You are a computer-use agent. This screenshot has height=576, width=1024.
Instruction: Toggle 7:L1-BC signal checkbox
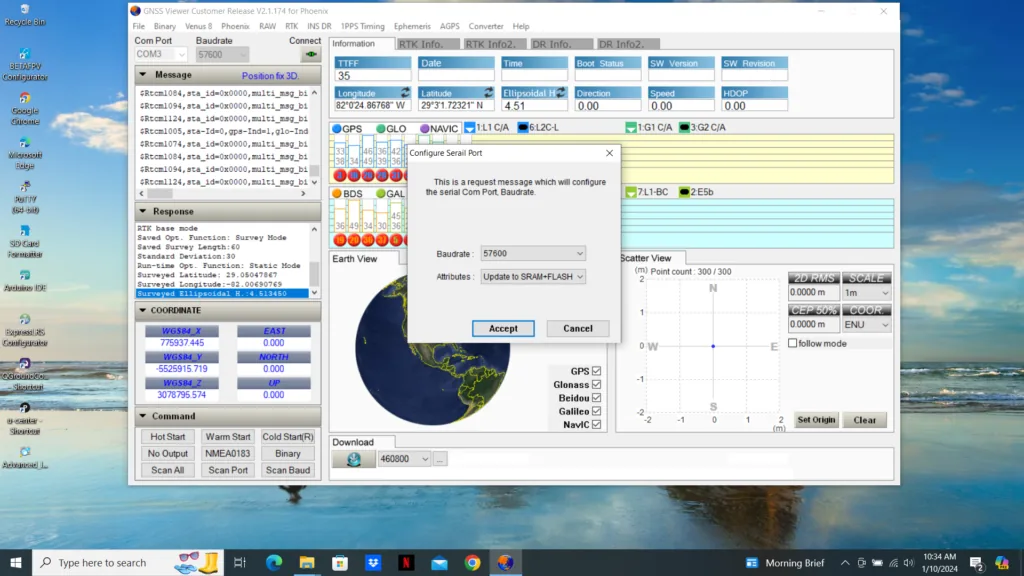(x=631, y=192)
